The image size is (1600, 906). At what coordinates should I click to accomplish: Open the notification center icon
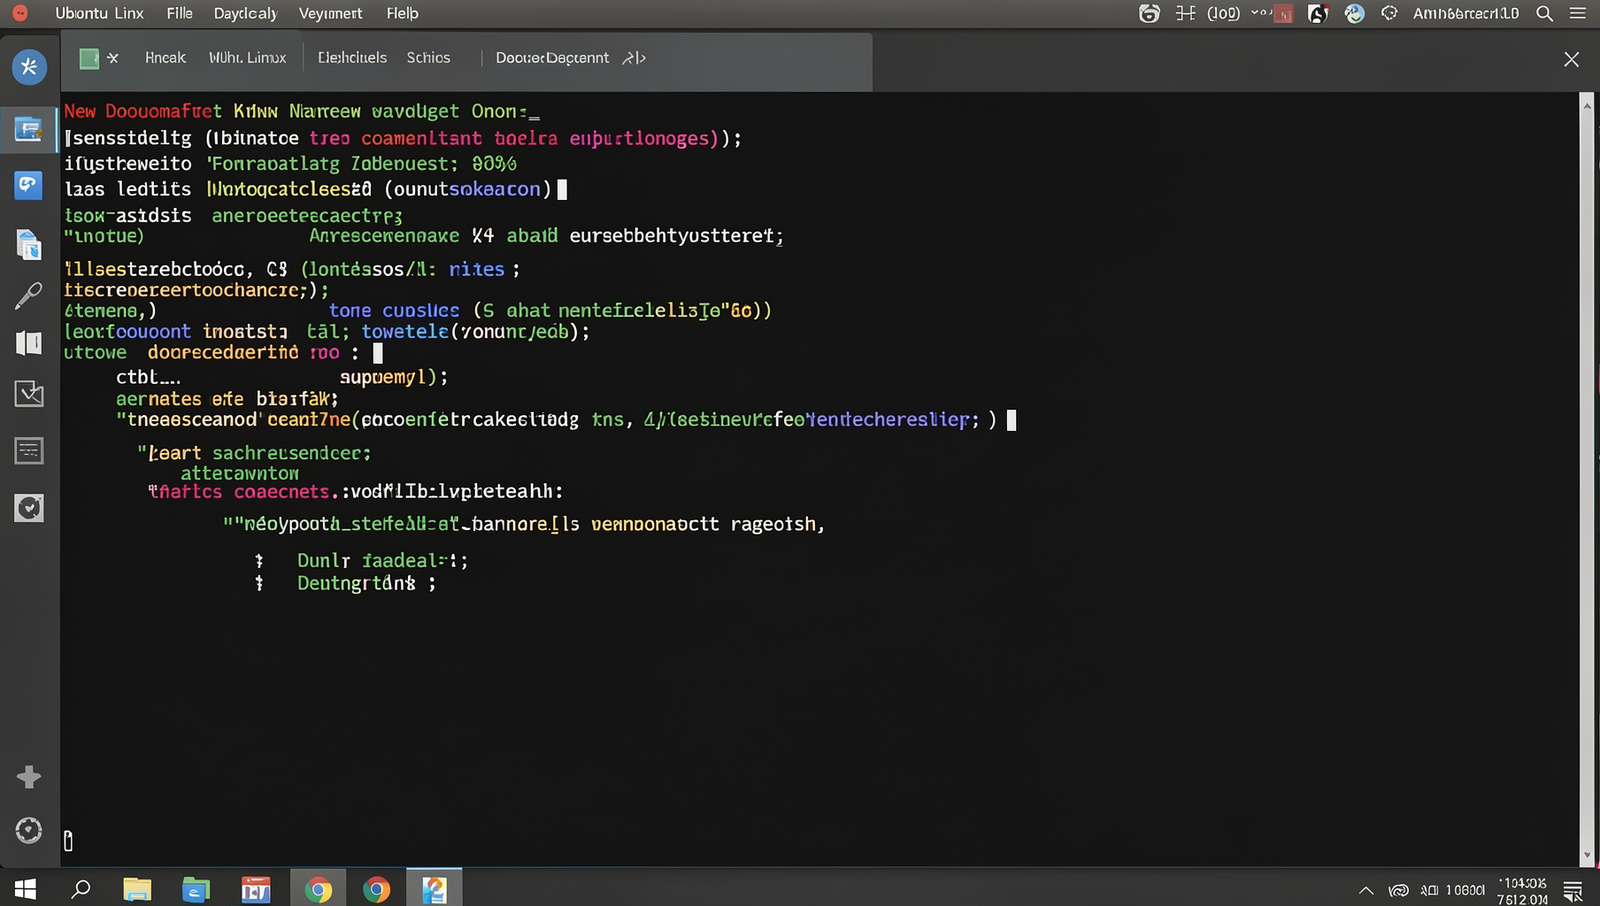pyautogui.click(x=1573, y=890)
